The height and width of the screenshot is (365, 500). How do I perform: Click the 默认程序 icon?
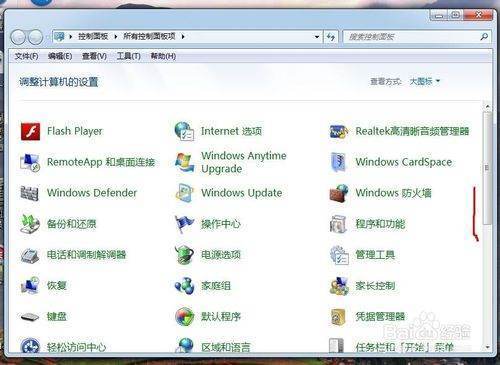pyautogui.click(x=184, y=317)
